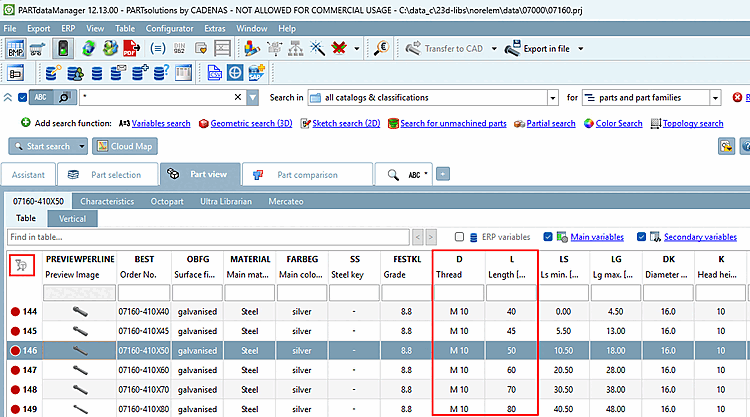Toggle the magnifier search mode button next to ABC
Viewport: 750px width, 417px height.
(65, 97)
